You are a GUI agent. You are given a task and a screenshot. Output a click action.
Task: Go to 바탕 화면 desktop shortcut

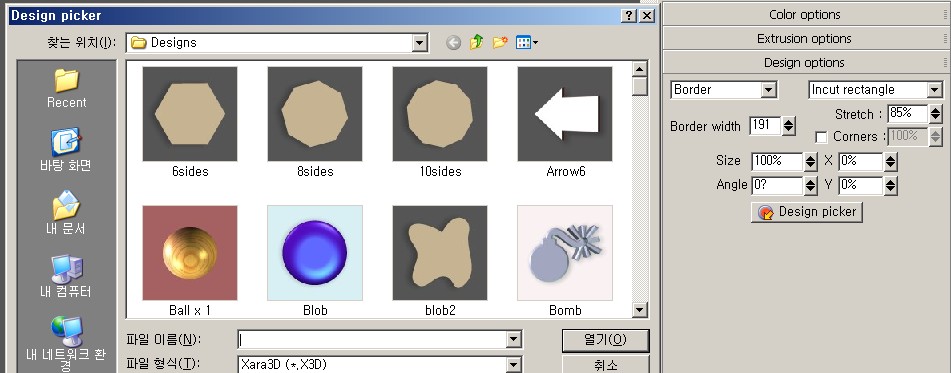pos(66,150)
